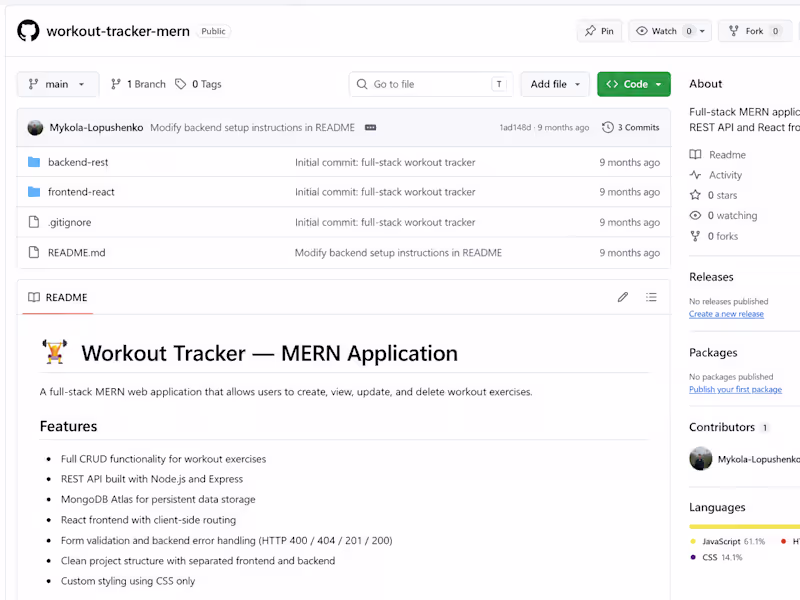
Task: Click the .gitignore file icon
Action: (34, 222)
